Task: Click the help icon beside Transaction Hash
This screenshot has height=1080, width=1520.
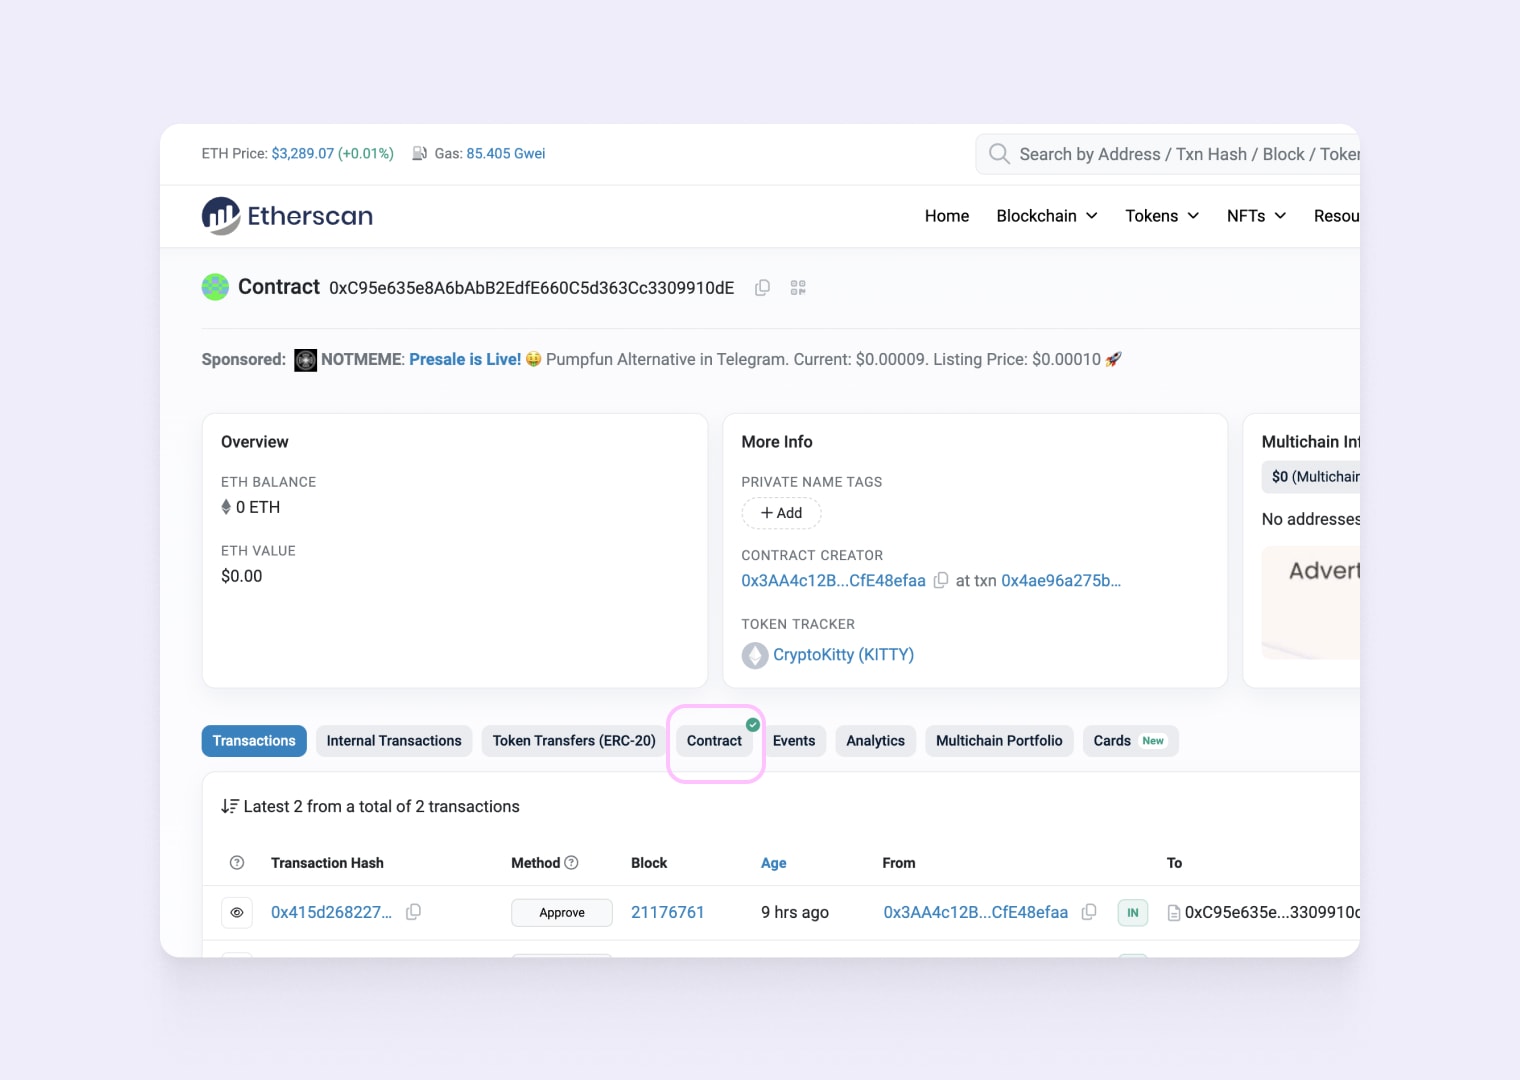Action: click(237, 863)
